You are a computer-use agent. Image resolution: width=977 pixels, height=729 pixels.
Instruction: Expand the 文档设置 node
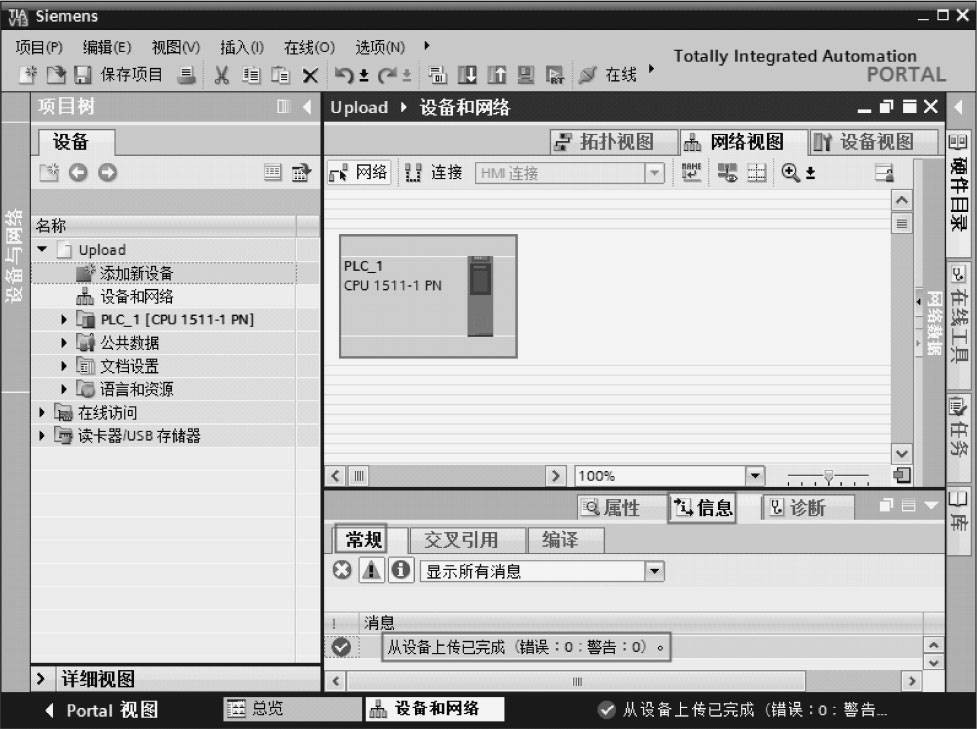64,366
